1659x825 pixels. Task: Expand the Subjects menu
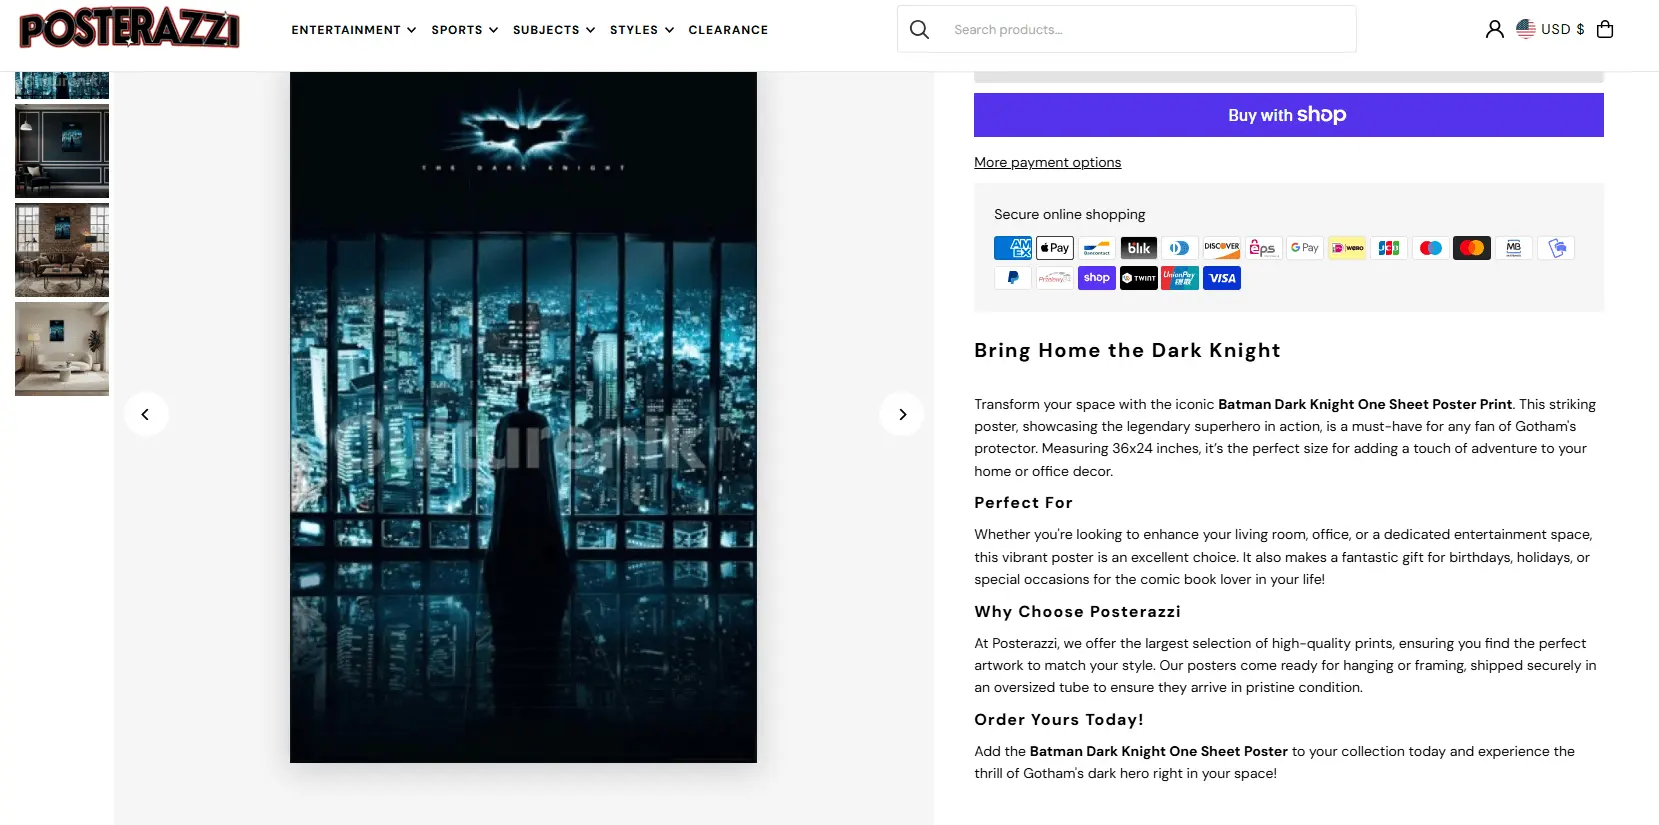tap(554, 30)
